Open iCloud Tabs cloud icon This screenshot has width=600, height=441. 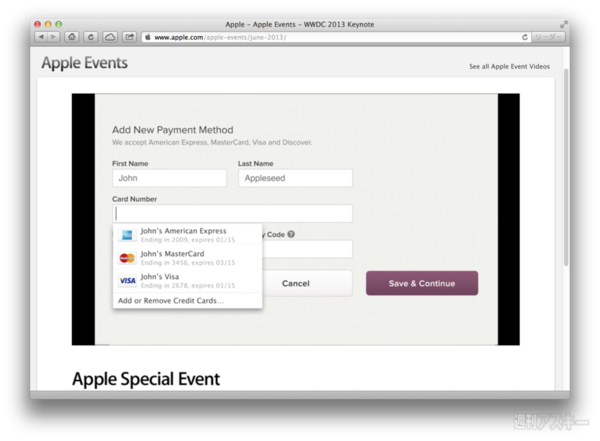[110, 37]
